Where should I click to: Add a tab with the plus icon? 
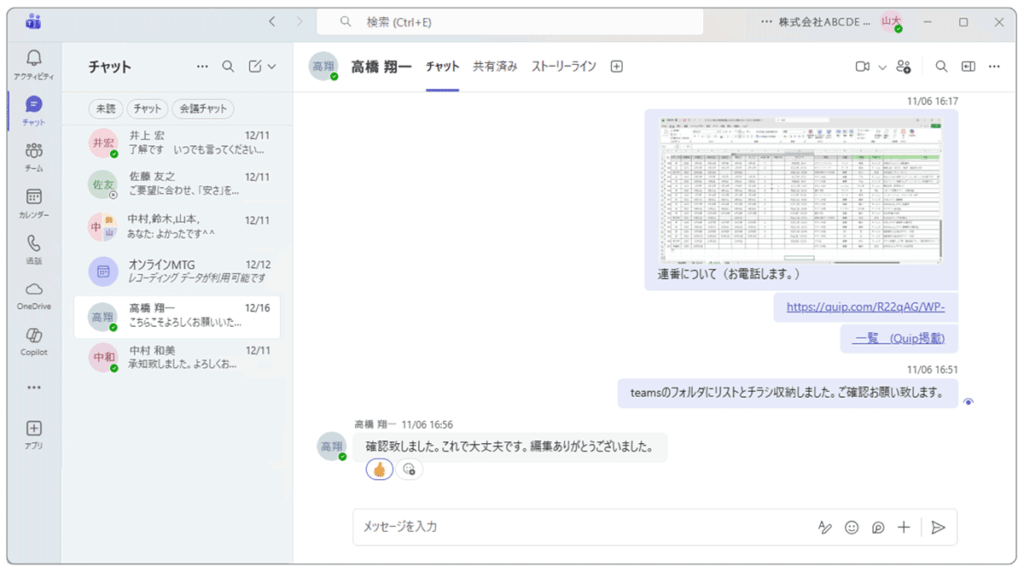pyautogui.click(x=616, y=67)
